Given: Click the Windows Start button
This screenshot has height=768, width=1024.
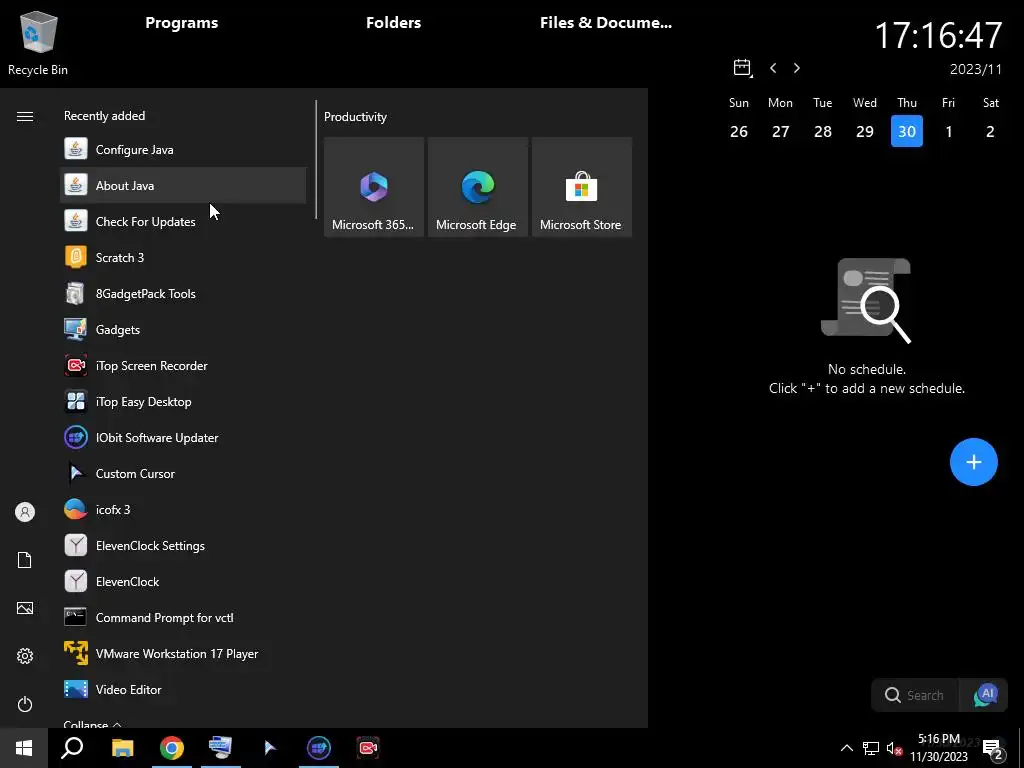Looking at the screenshot, I should [x=24, y=748].
